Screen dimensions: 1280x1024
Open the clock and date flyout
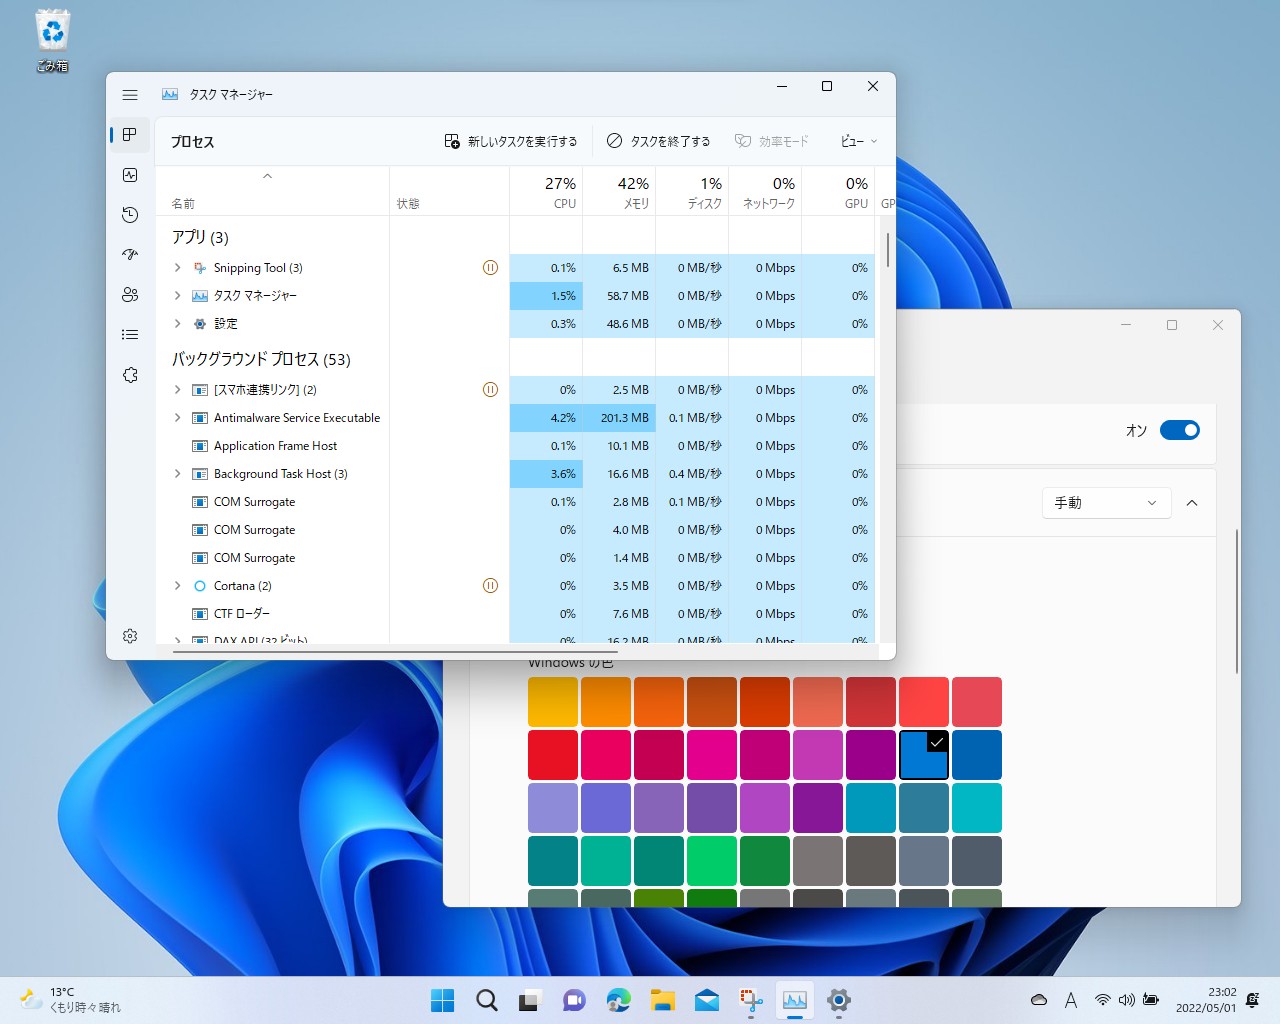[1206, 1000]
